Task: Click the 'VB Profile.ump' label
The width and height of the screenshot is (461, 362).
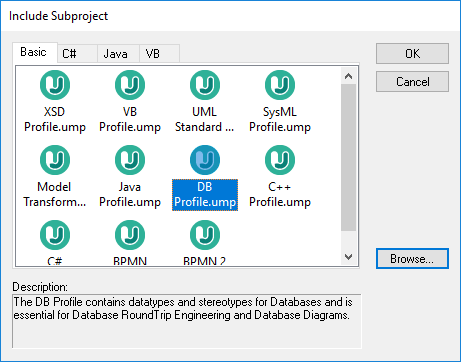Action: coord(130,119)
